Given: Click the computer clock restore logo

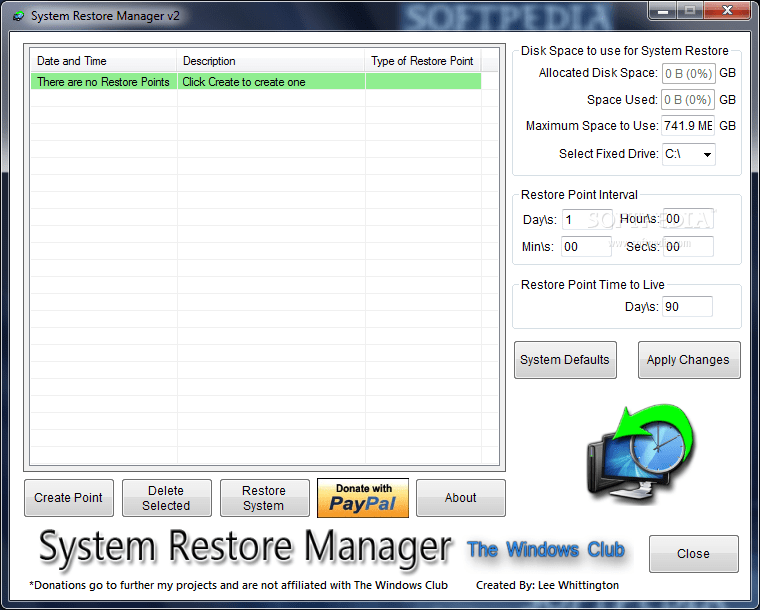Looking at the screenshot, I should coord(641,454).
